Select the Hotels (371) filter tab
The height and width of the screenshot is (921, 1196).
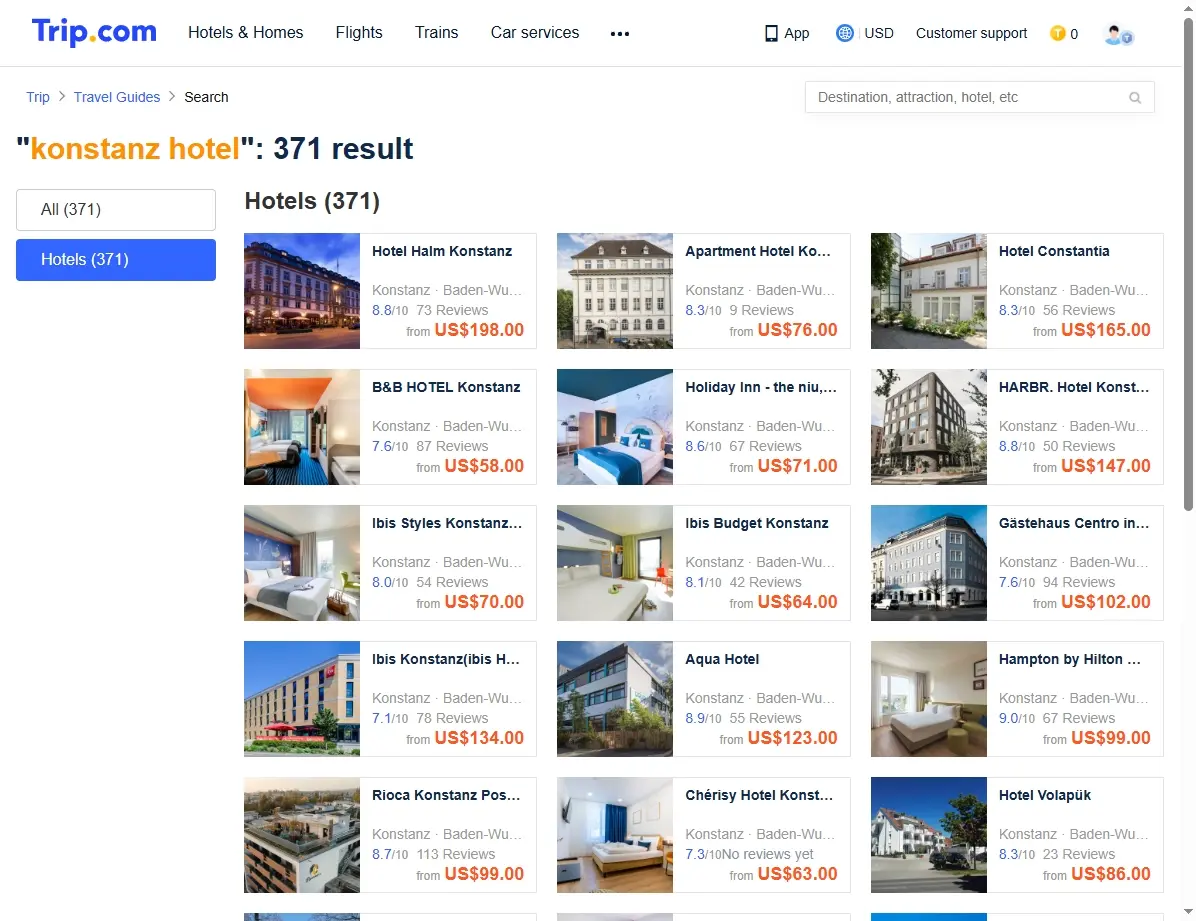tap(116, 260)
